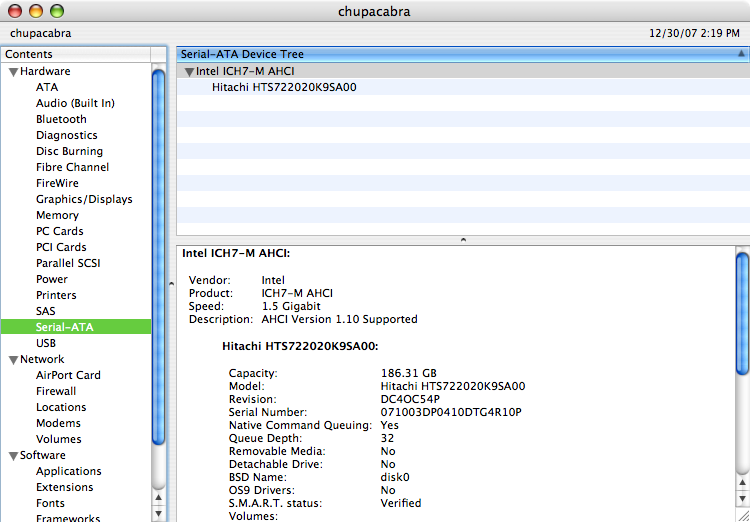Open the Bluetooth hardware entry
The image size is (750, 522).
(61, 119)
